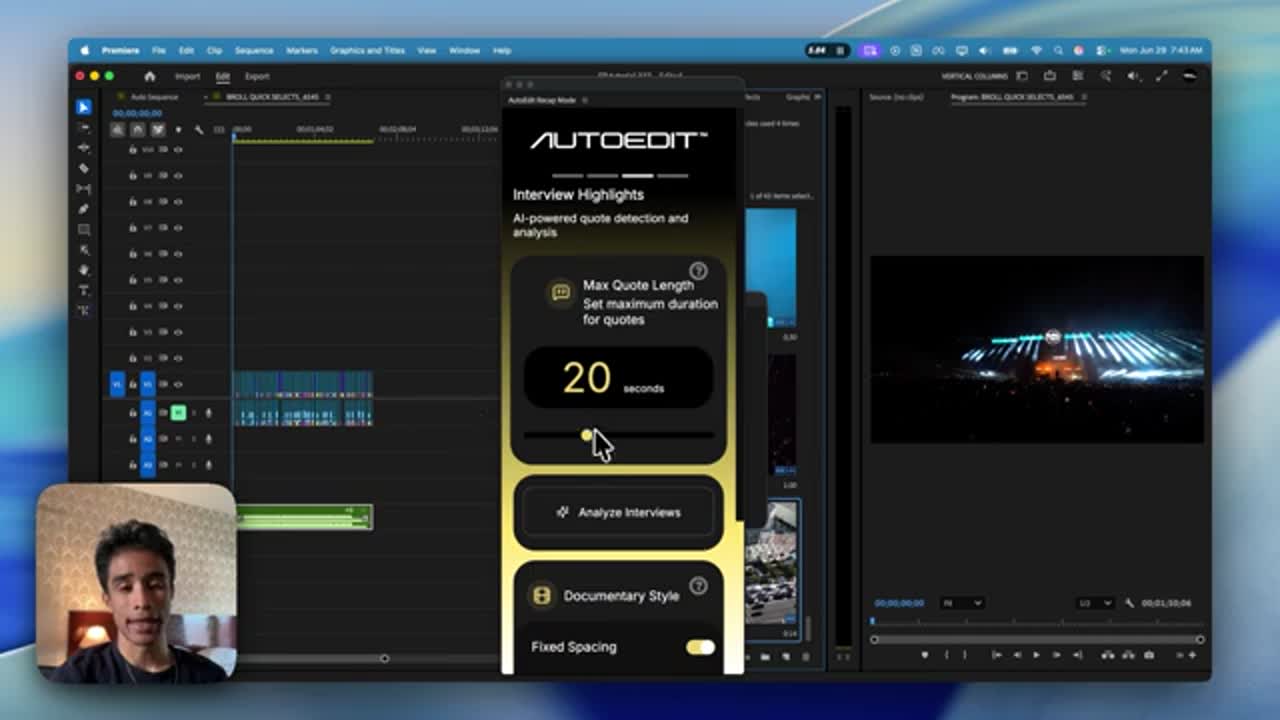Toggle V1 track eye visibility
This screenshot has height=720, width=1280.
pyautogui.click(x=178, y=384)
